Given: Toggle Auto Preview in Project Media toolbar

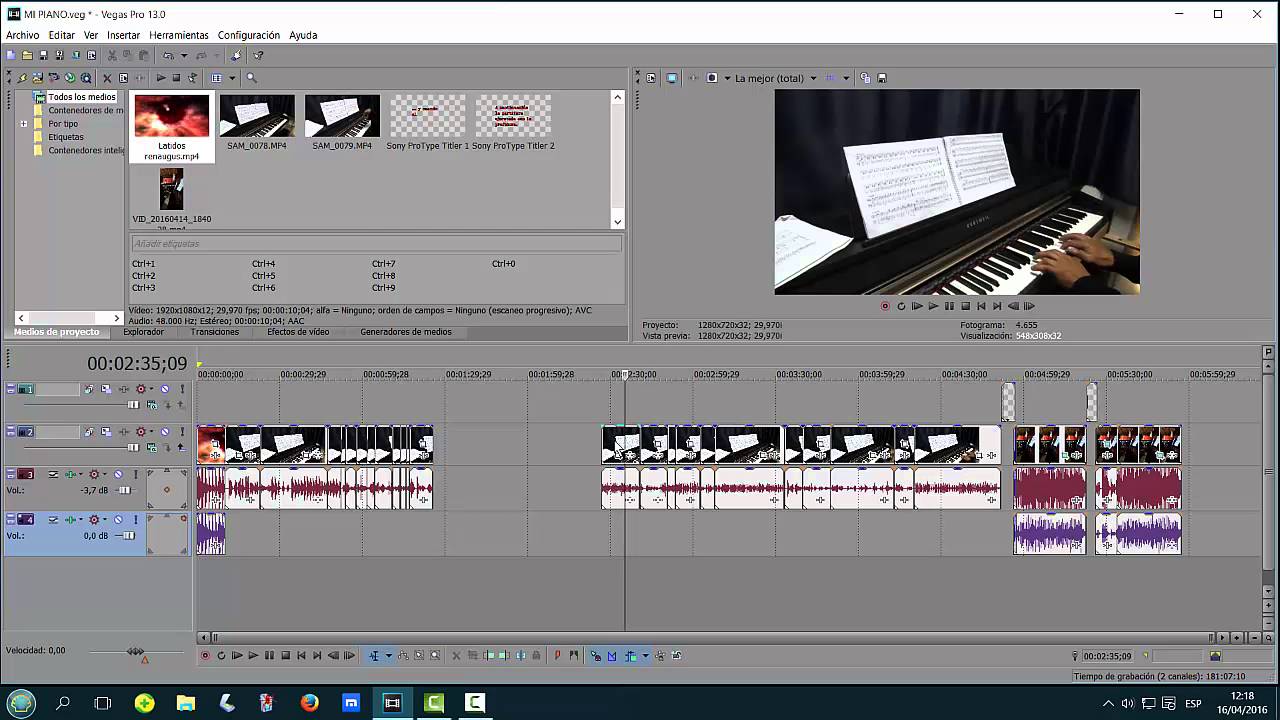Looking at the screenshot, I should (192, 77).
